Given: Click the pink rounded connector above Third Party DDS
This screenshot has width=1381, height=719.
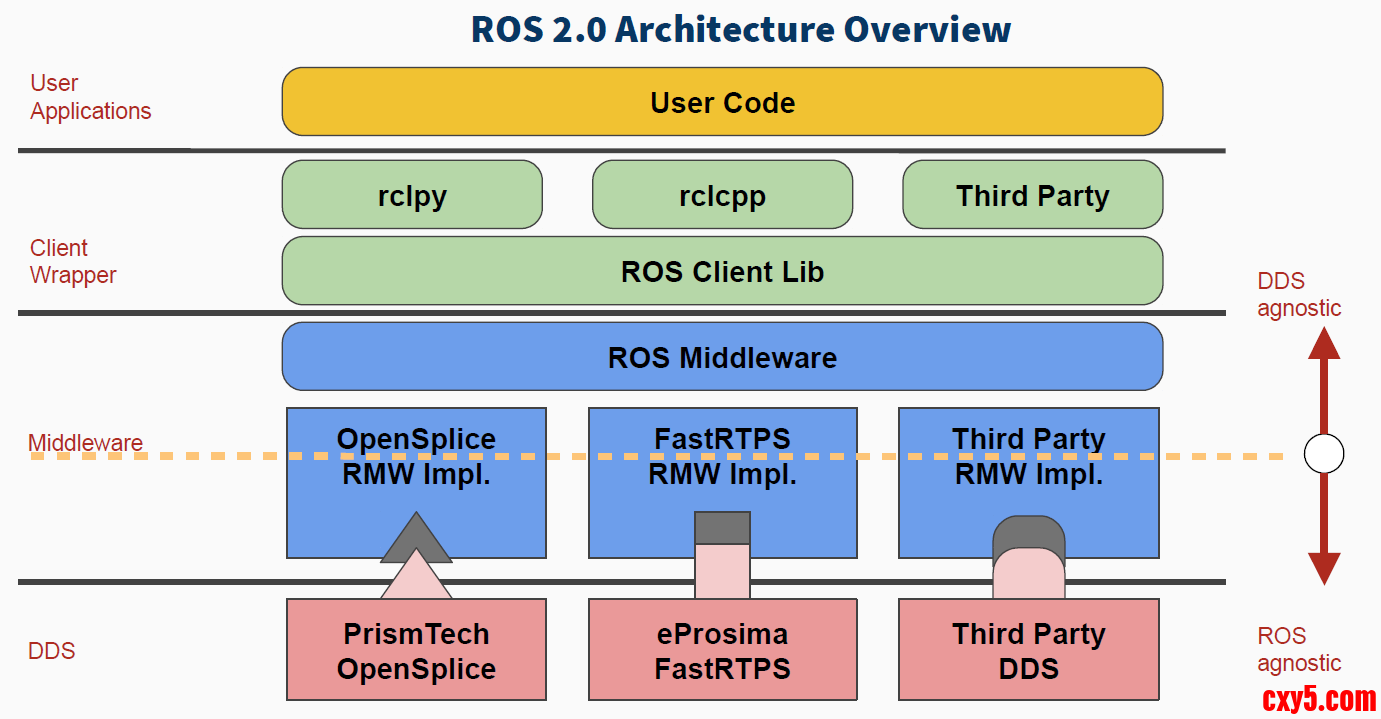Looking at the screenshot, I should 1028,575.
